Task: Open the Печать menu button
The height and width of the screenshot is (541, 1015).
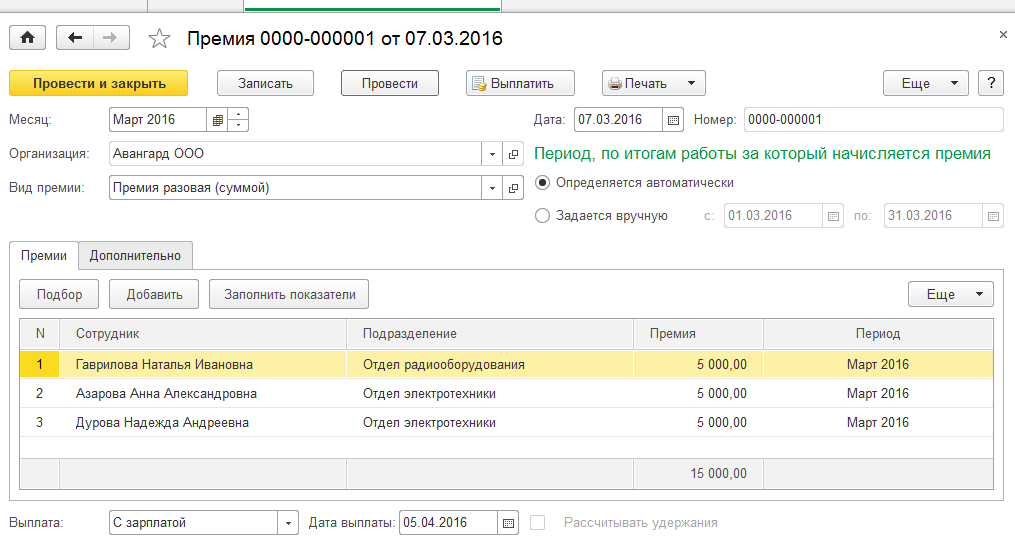Action: point(654,83)
